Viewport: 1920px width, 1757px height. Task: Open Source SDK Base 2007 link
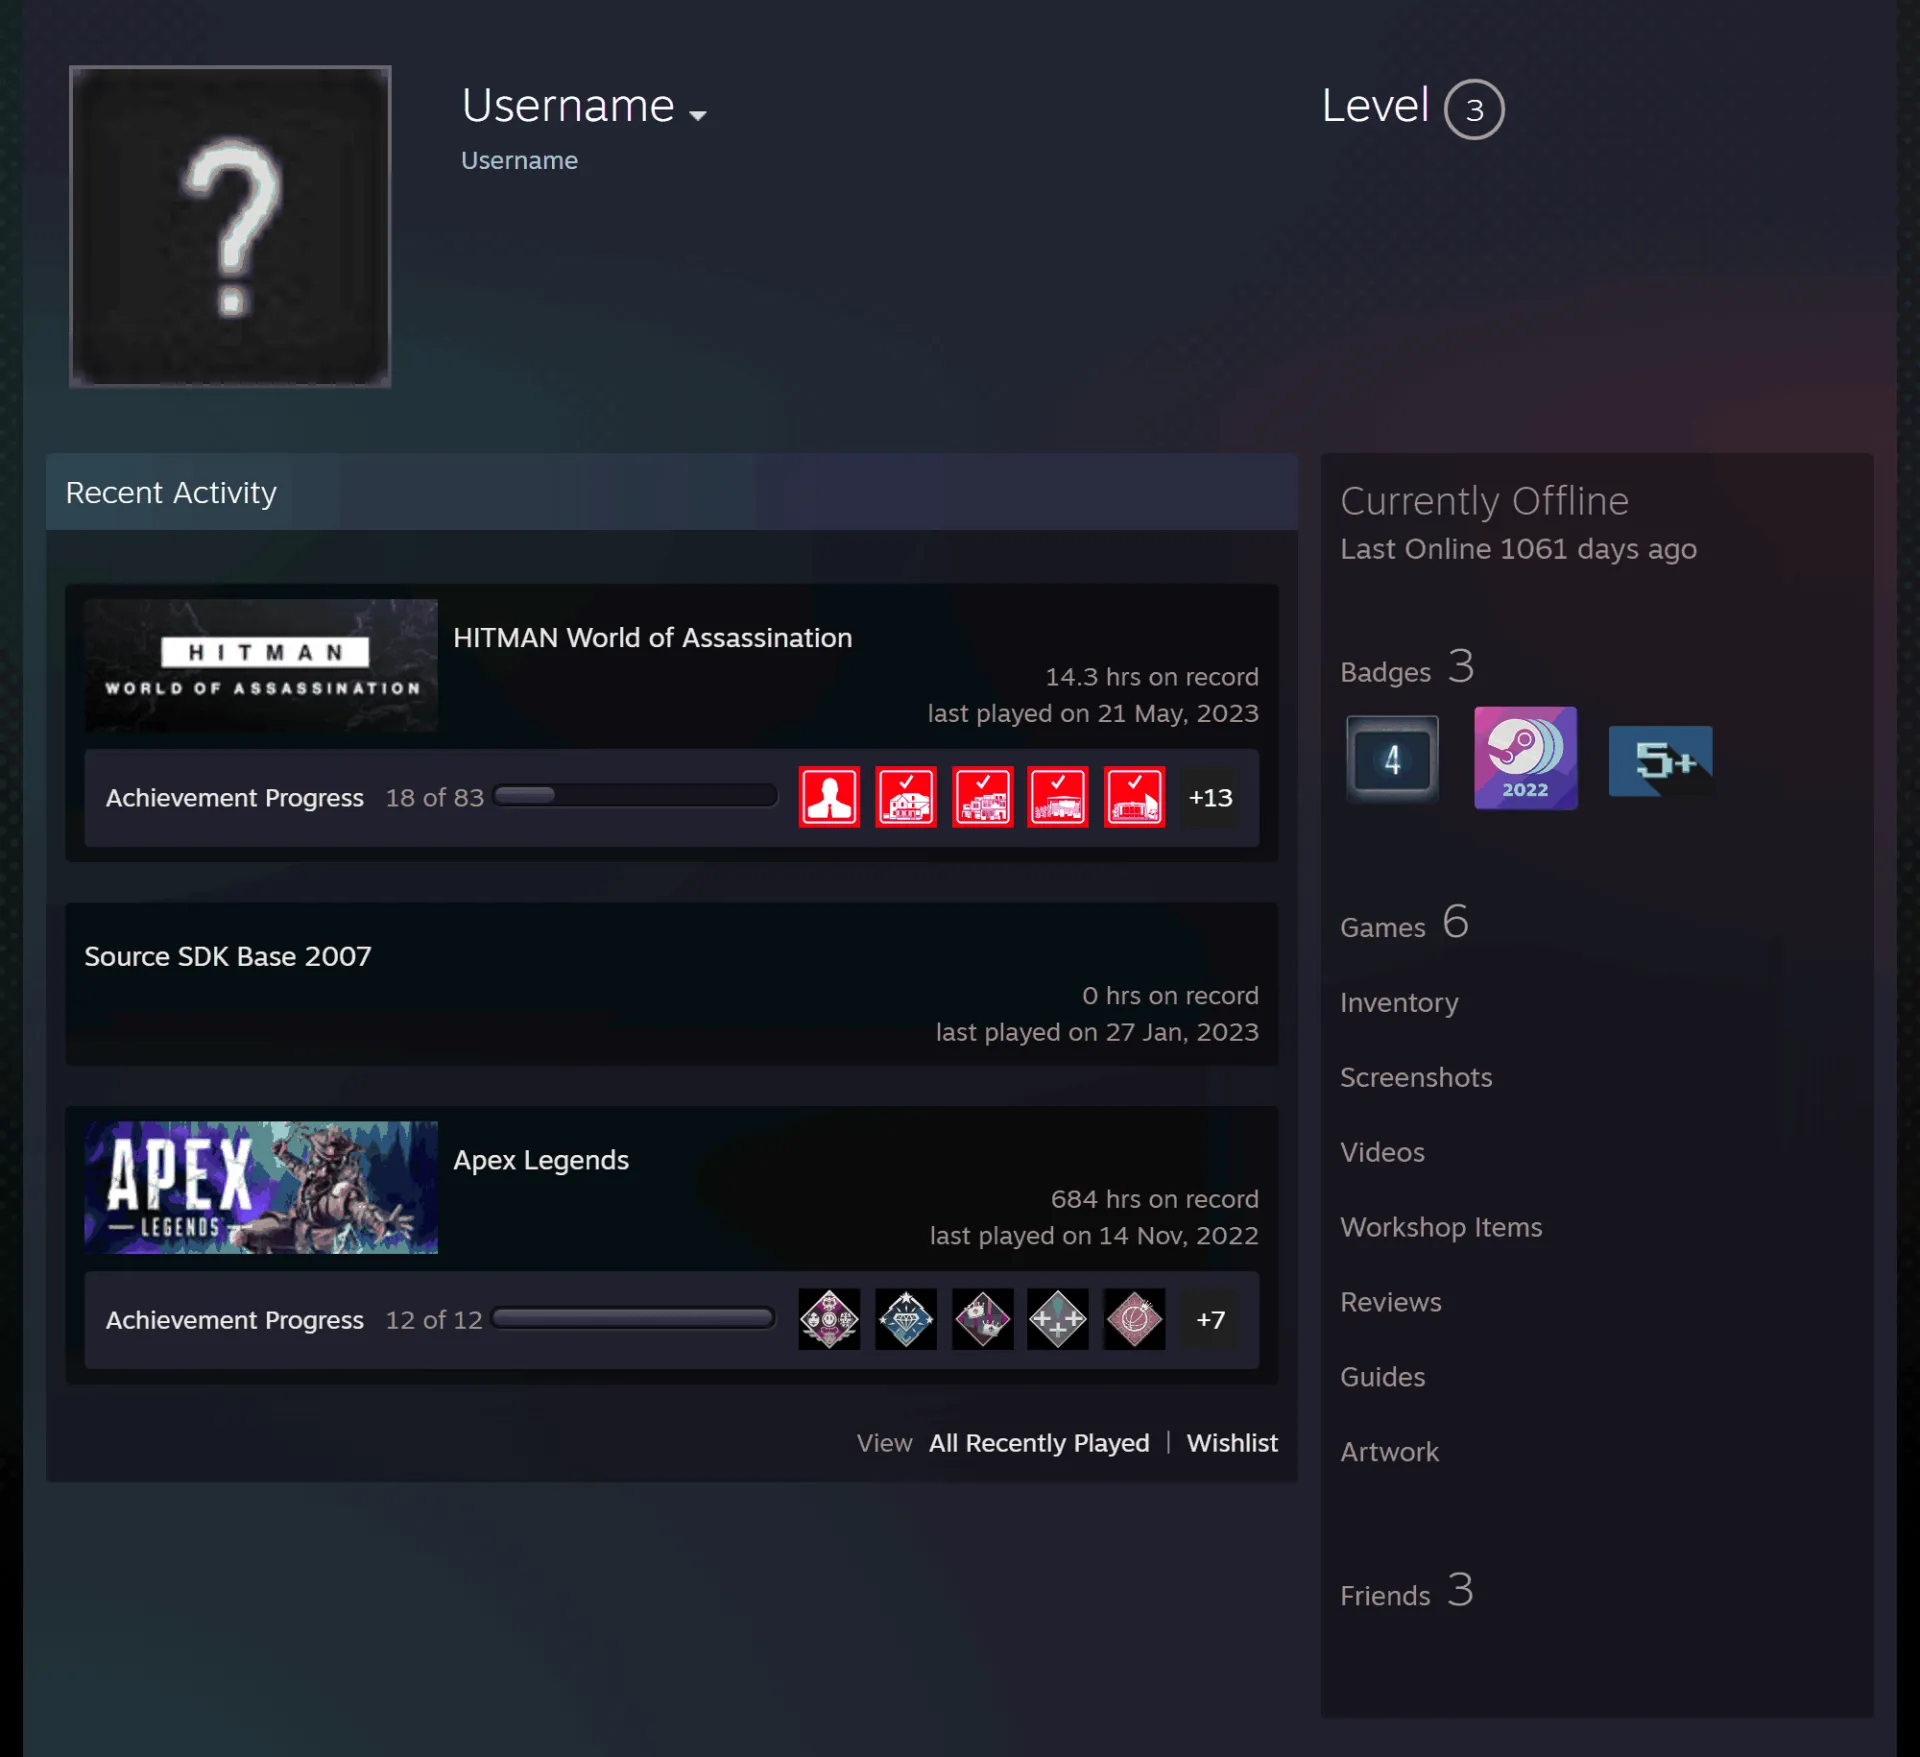point(228,956)
